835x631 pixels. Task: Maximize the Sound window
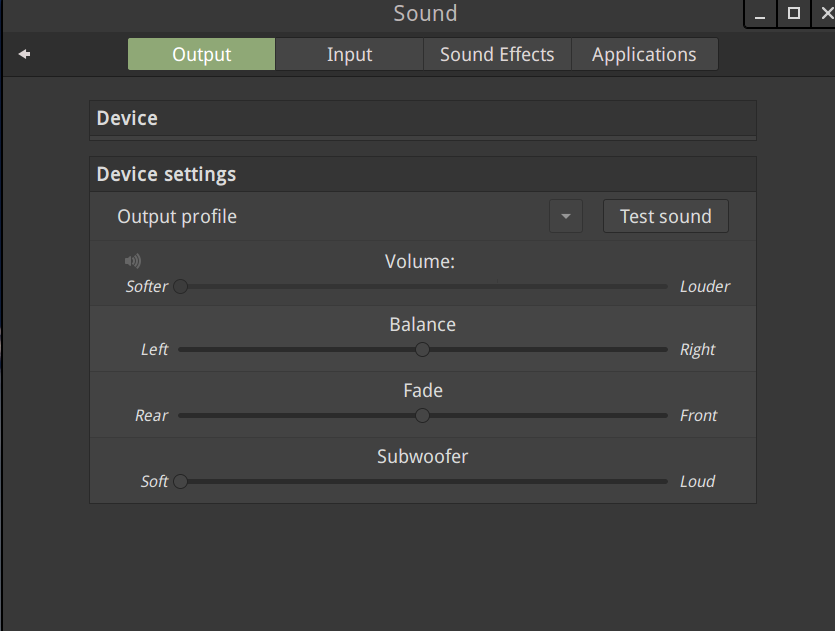coord(793,14)
